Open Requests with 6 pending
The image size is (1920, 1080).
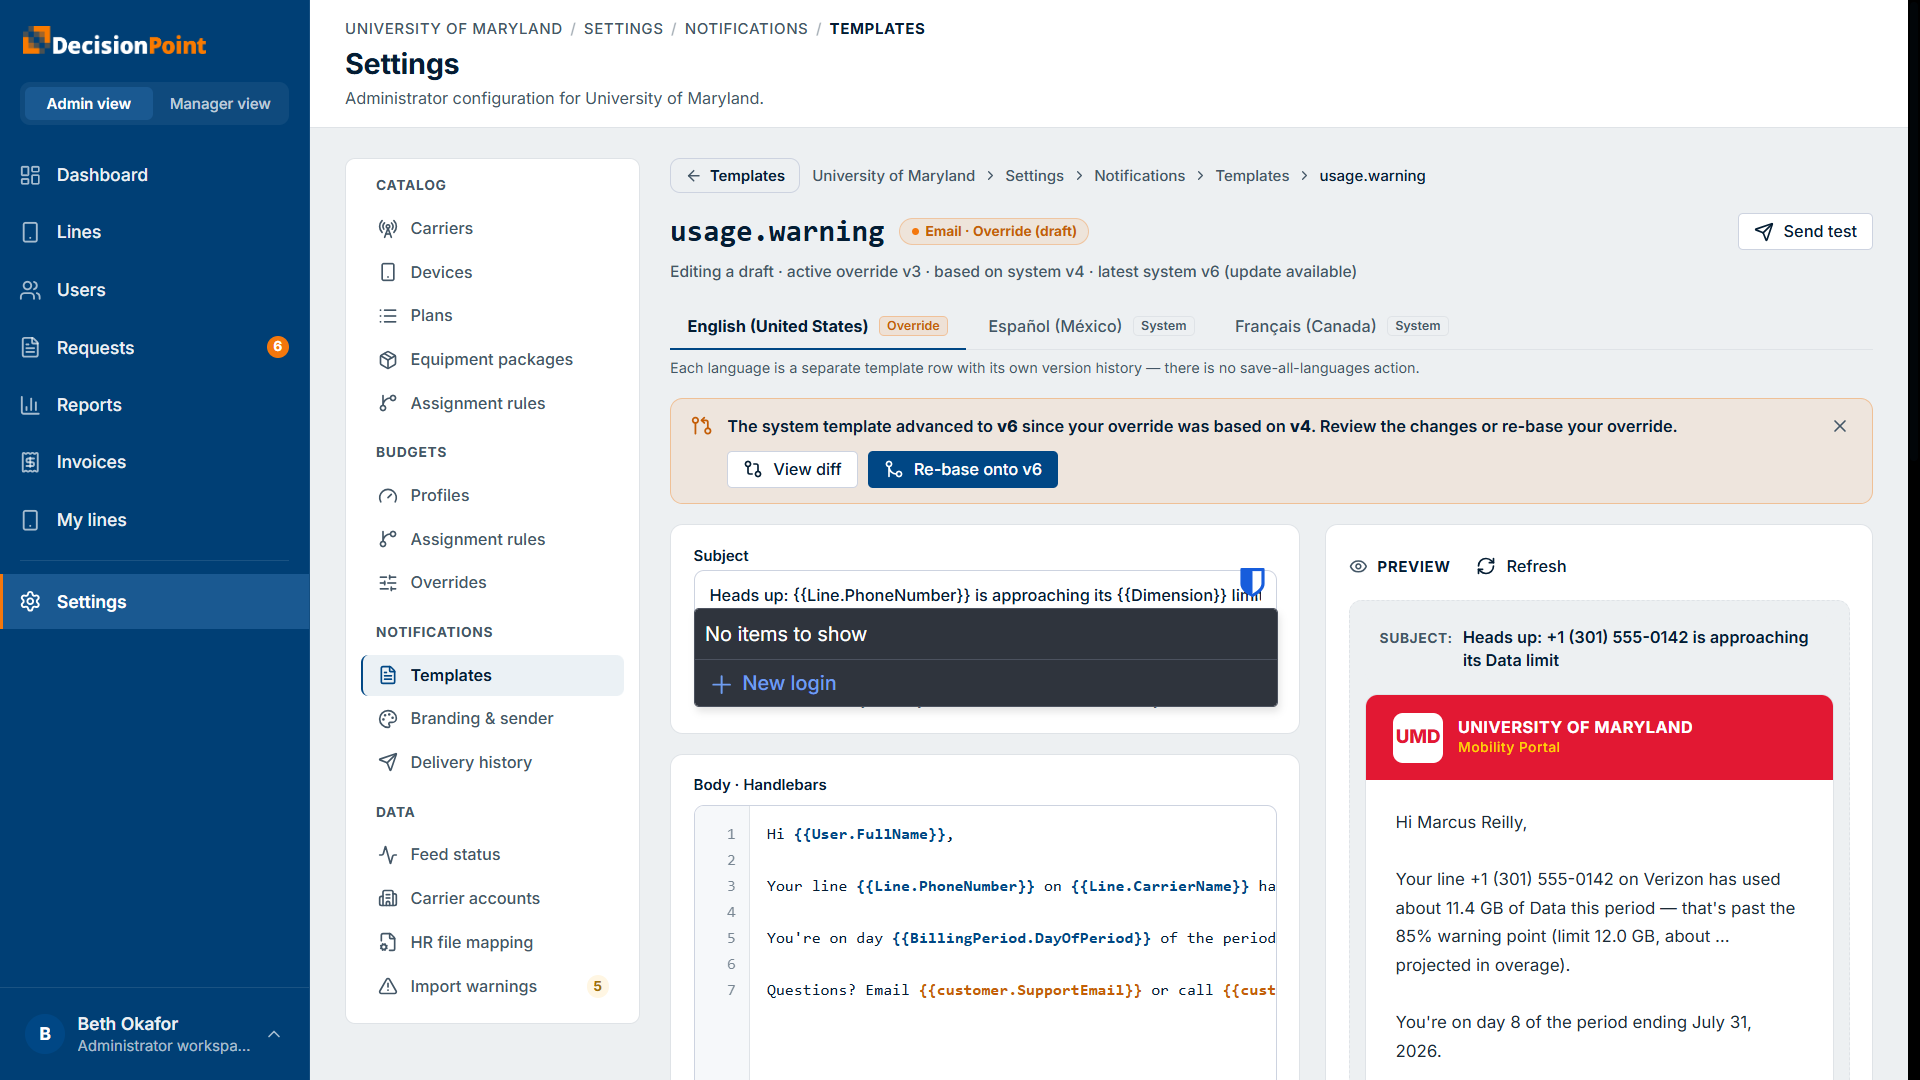[155, 348]
